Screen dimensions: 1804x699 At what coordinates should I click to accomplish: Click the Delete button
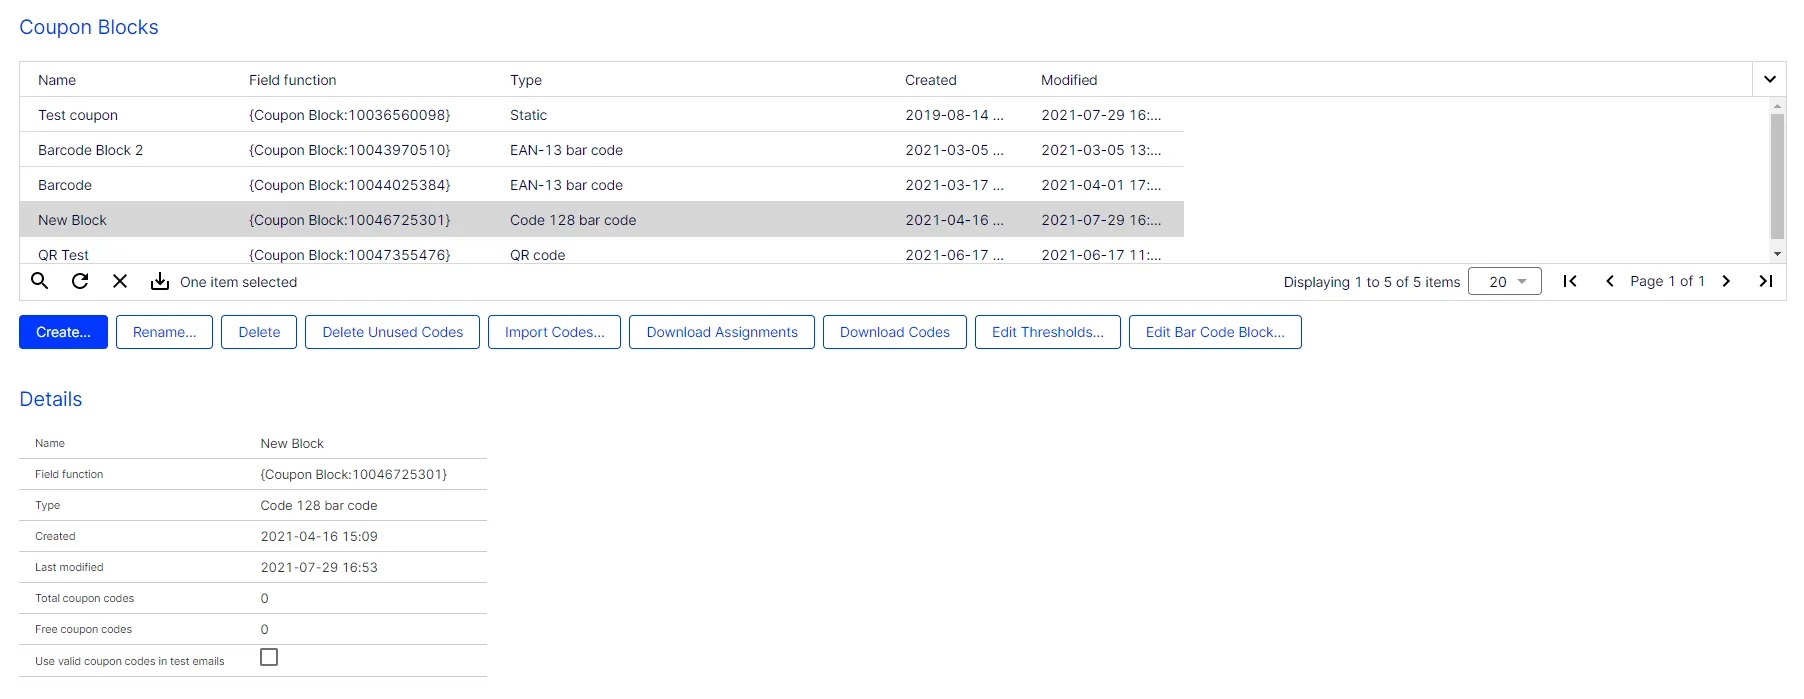259,332
